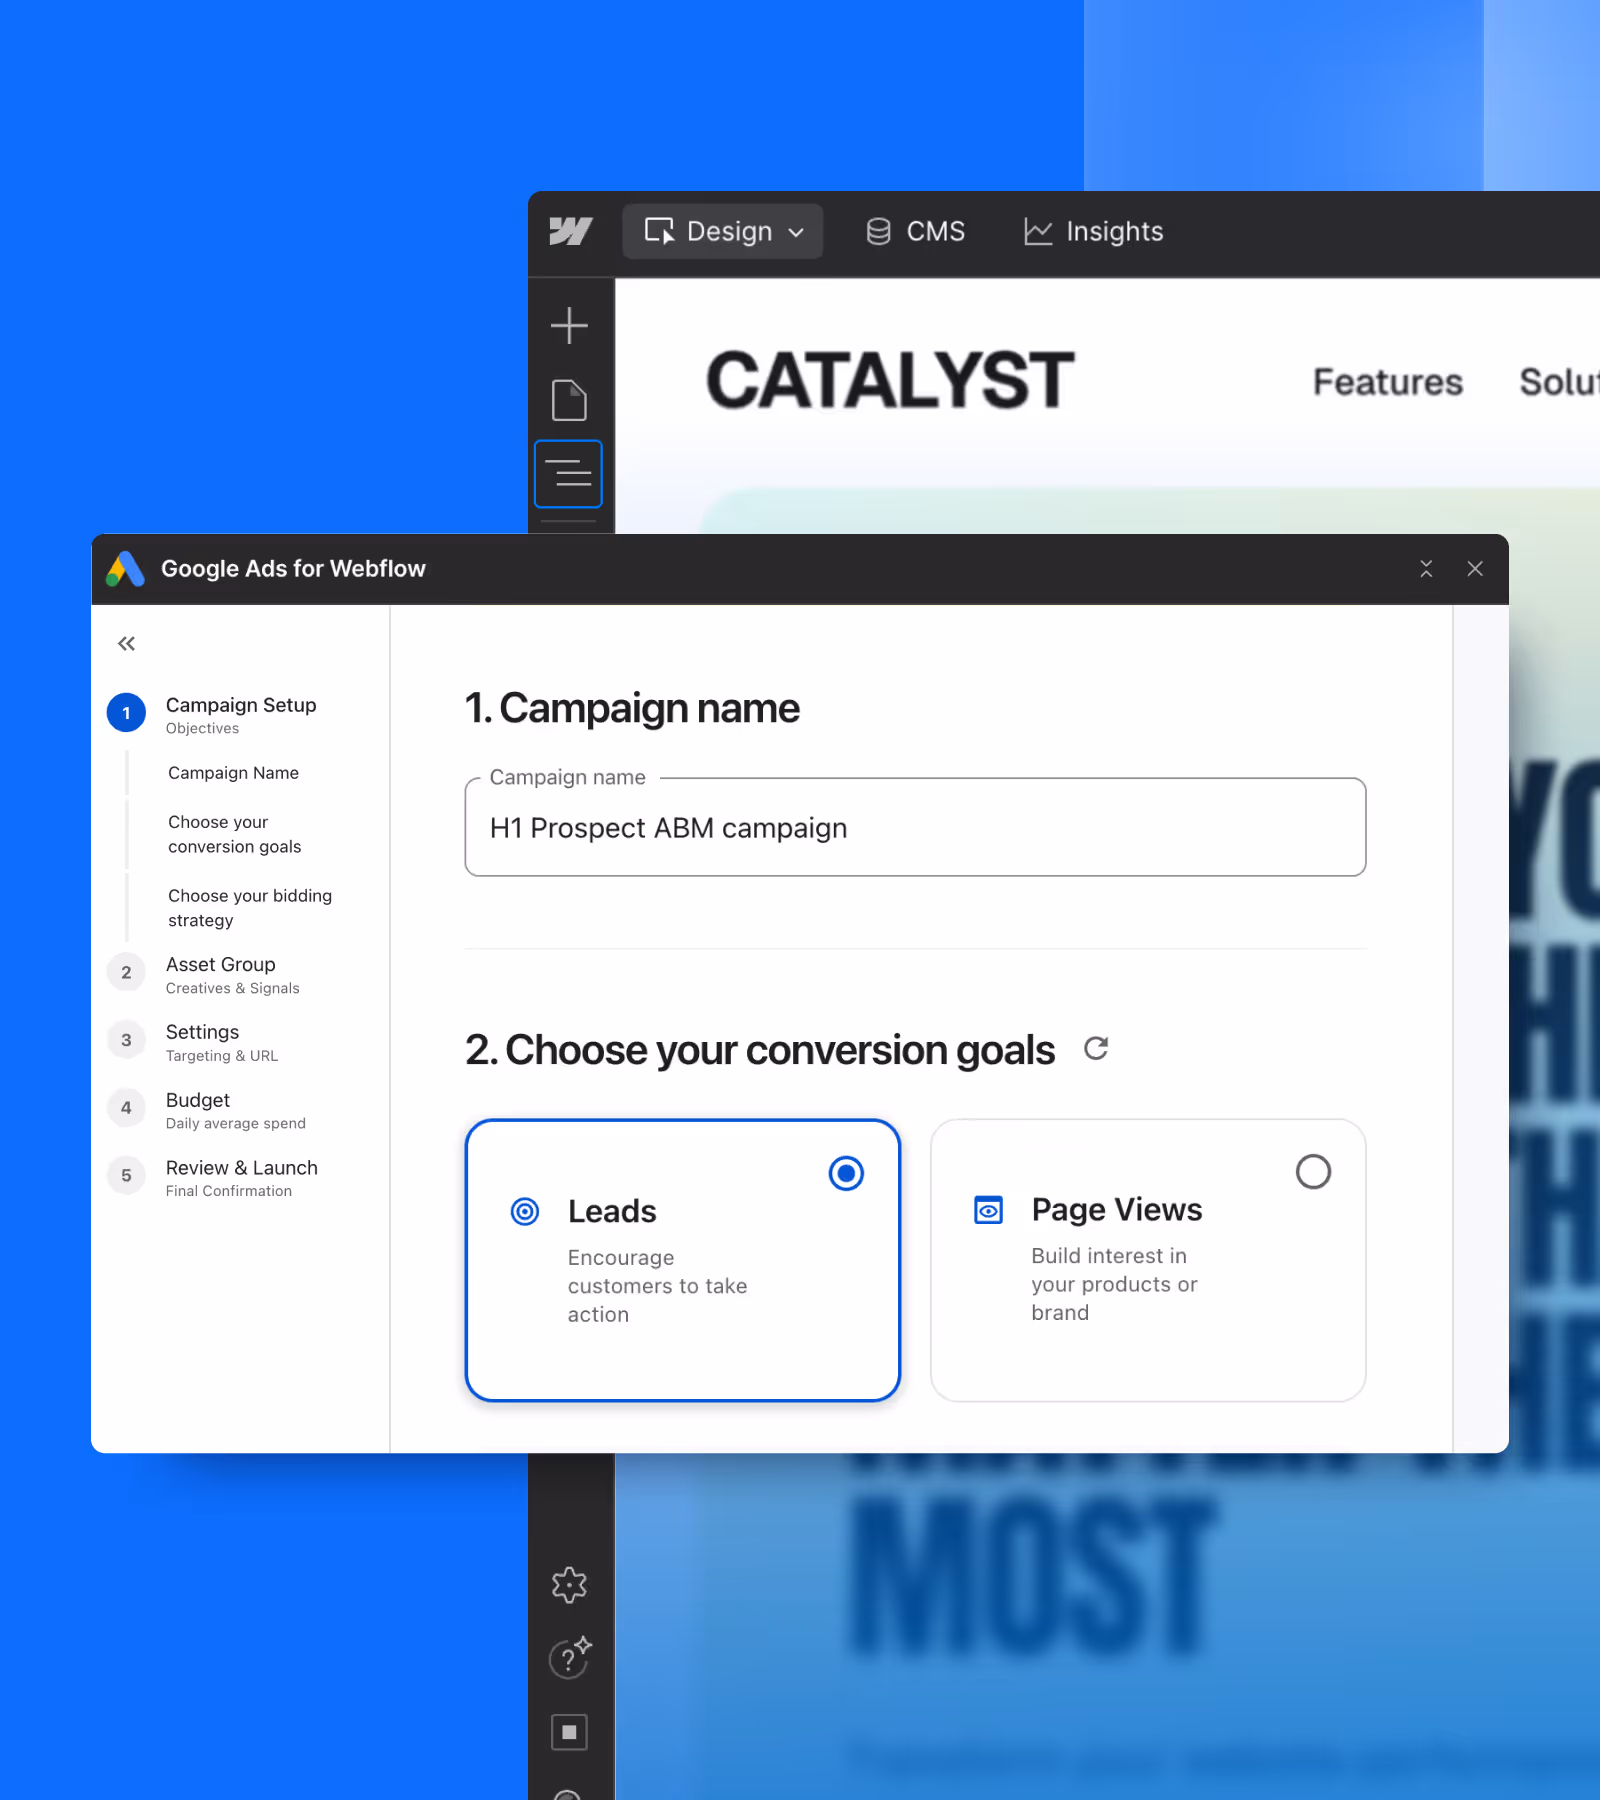Click the CATALYST logo on canvas
The height and width of the screenshot is (1800, 1600).
coord(890,381)
